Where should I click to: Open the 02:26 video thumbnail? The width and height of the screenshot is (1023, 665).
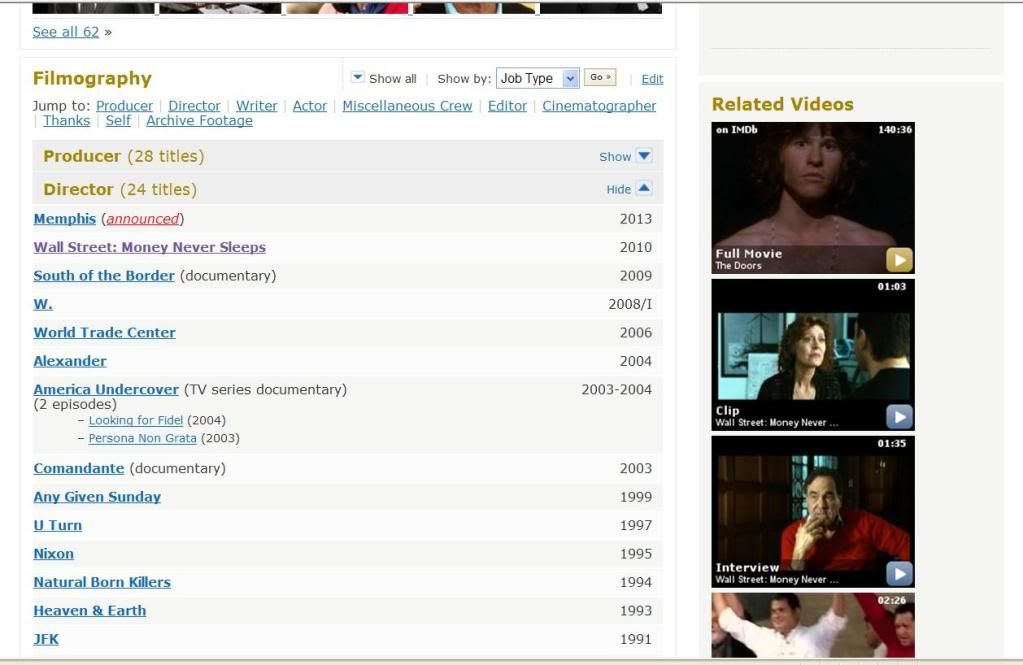point(813,625)
